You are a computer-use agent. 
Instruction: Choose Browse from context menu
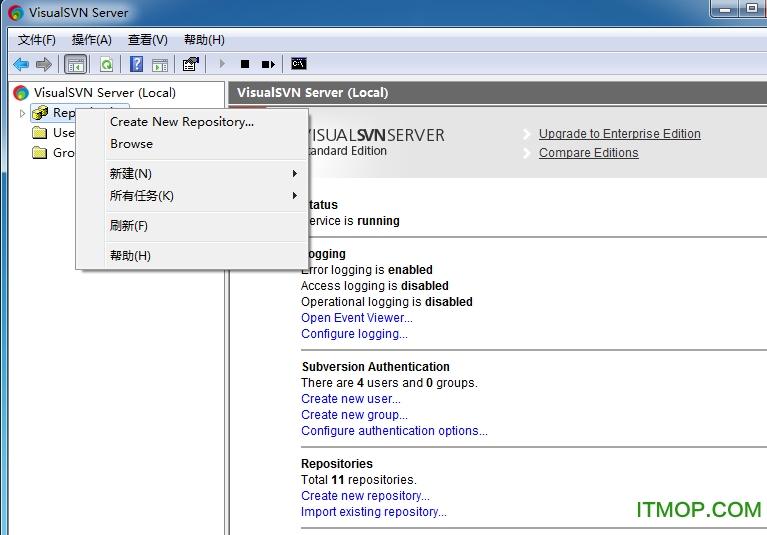pyautogui.click(x=131, y=144)
